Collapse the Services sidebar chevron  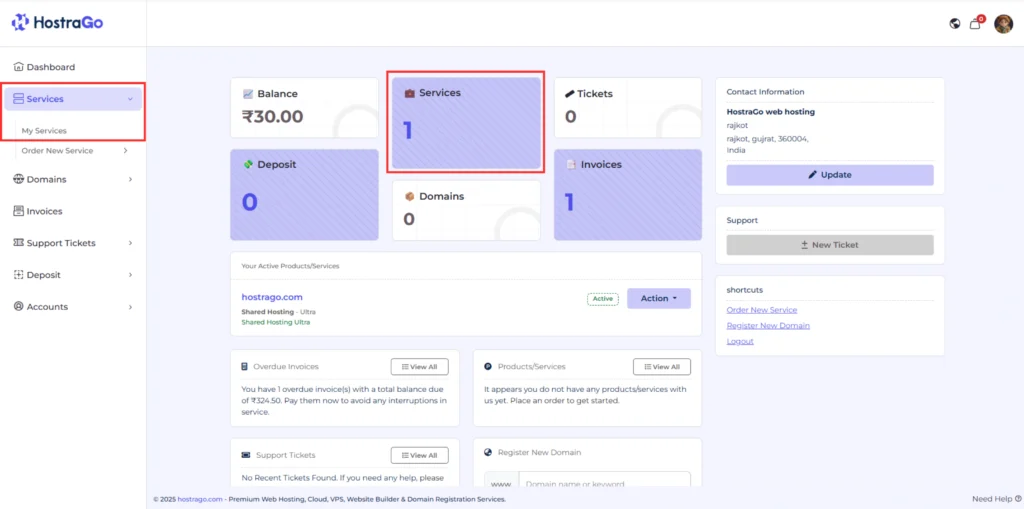coord(130,99)
